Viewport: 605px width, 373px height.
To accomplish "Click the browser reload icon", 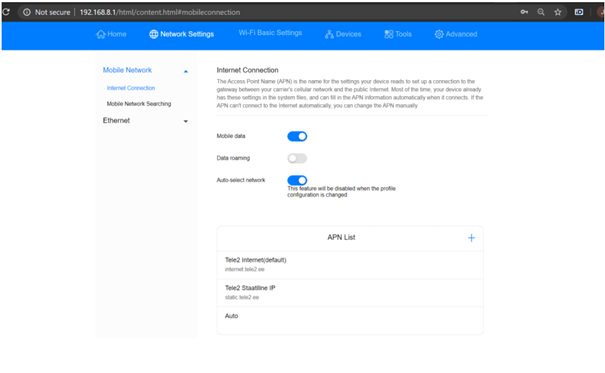I will click(x=6, y=12).
